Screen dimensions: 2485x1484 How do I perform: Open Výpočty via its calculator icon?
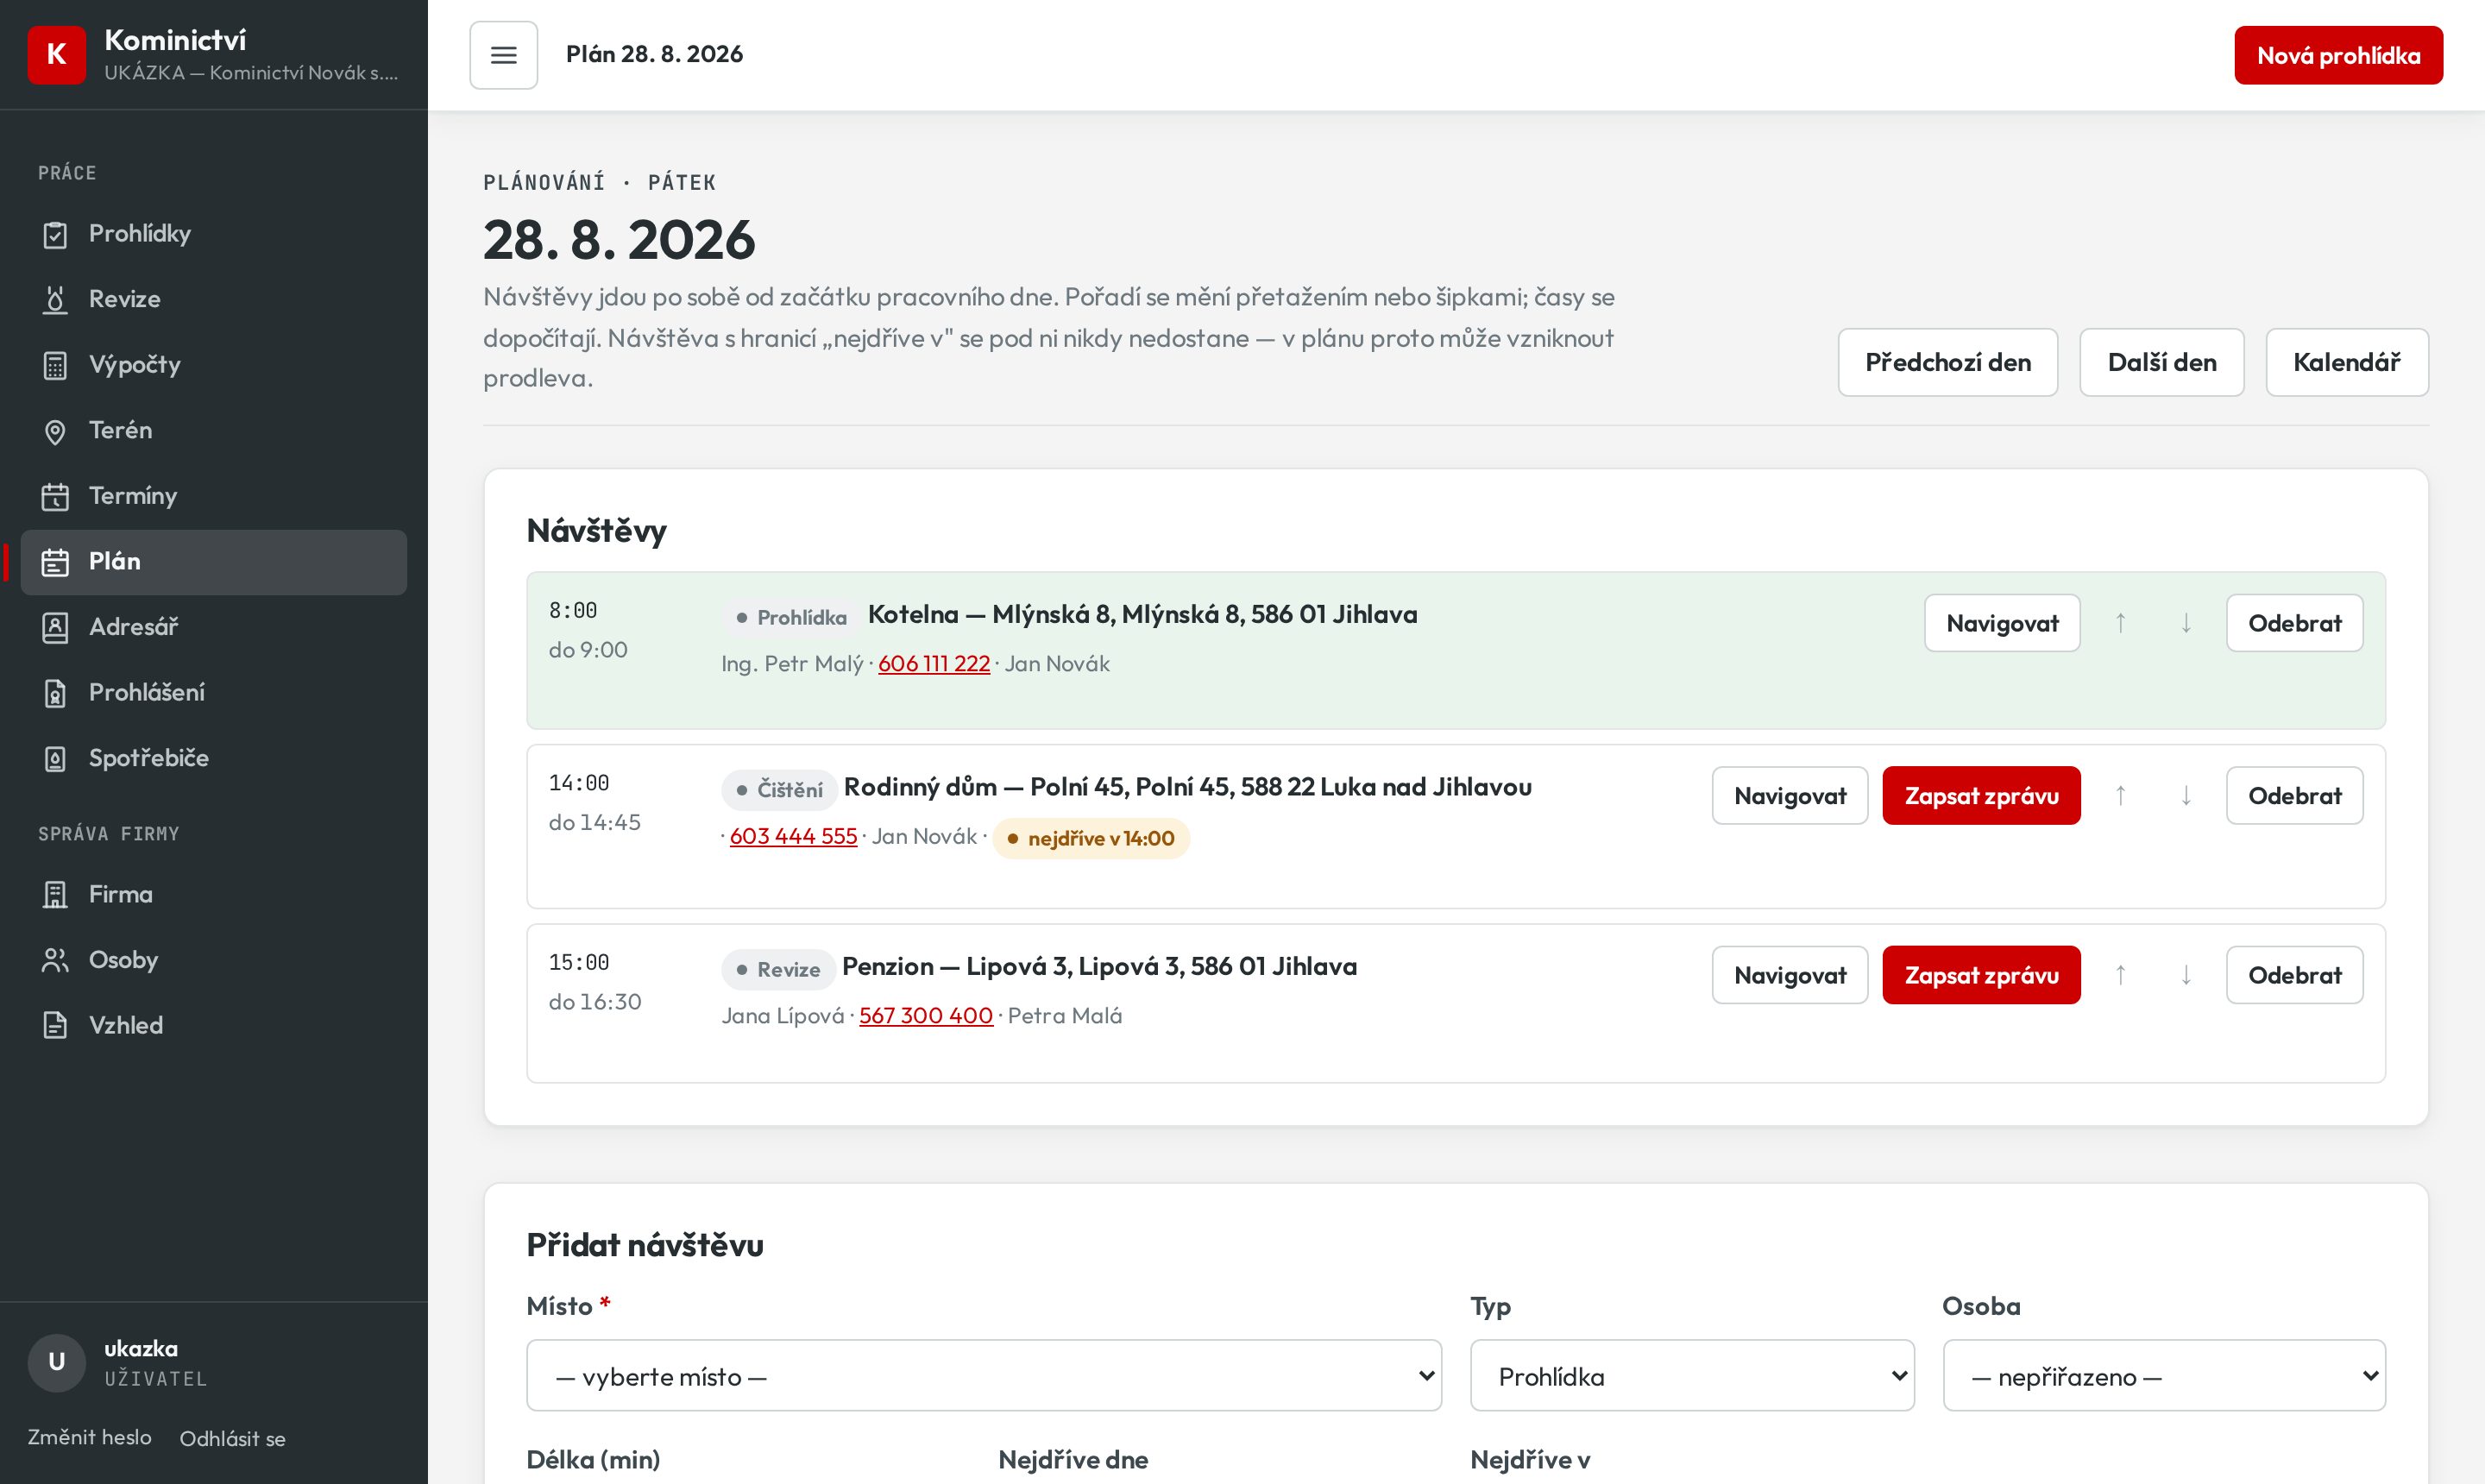tap(55, 366)
